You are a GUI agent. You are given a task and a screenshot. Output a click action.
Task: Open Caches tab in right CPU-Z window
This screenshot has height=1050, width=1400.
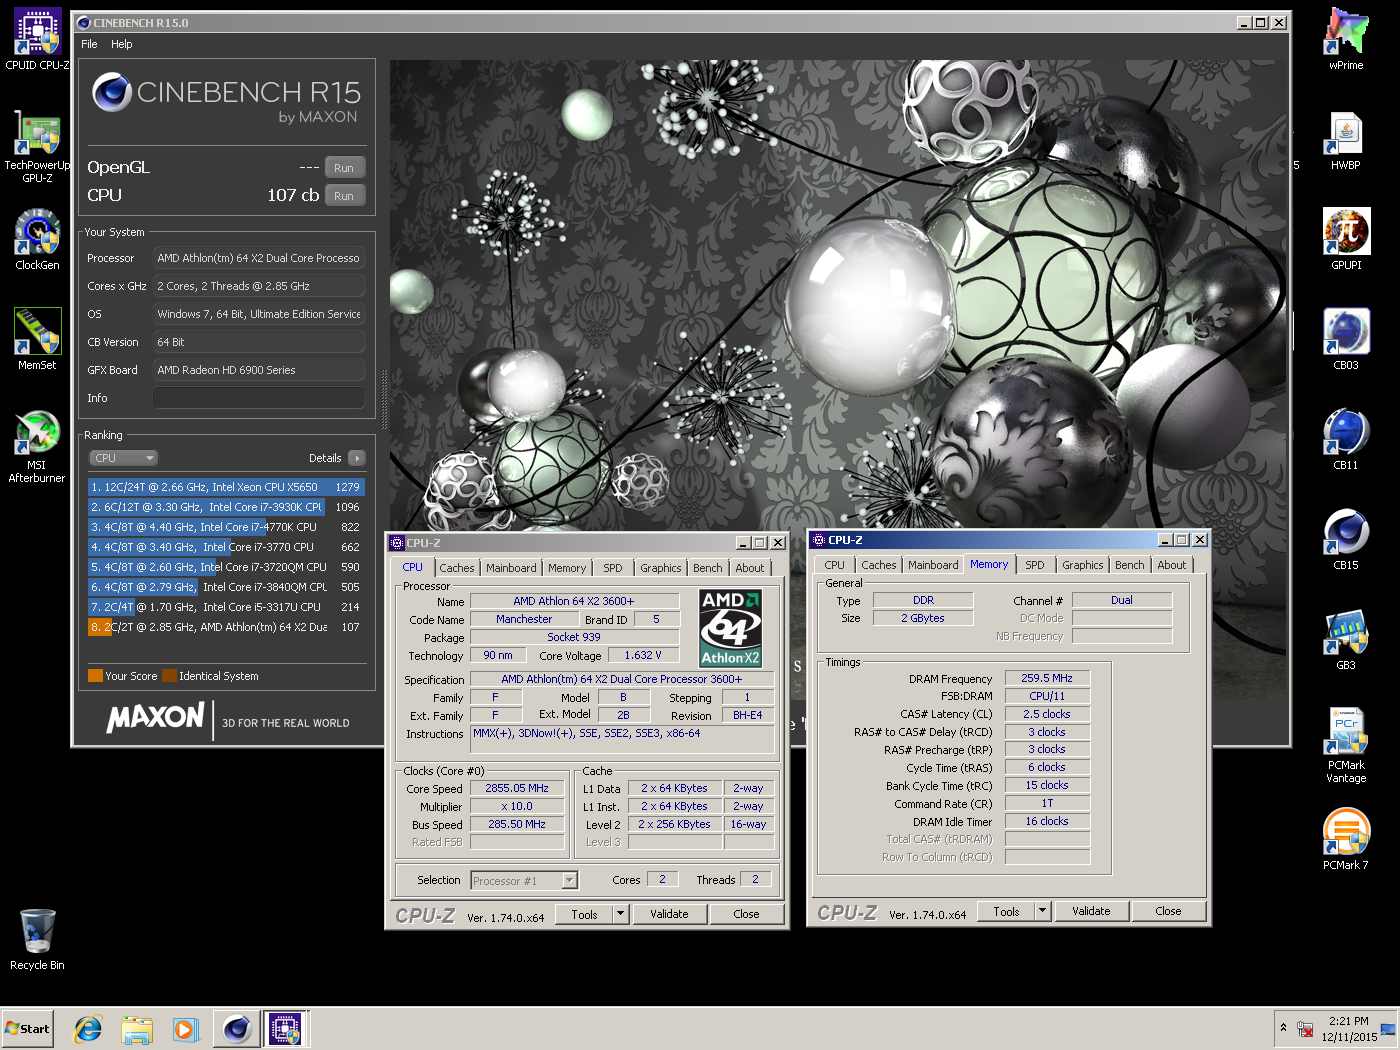[x=879, y=565]
